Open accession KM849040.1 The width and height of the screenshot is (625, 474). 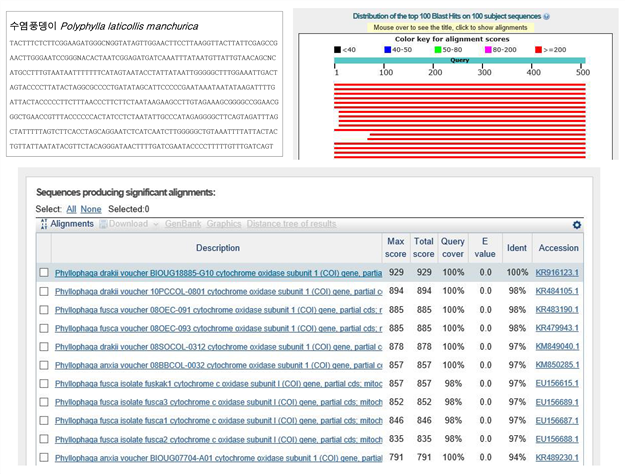pyautogui.click(x=557, y=346)
